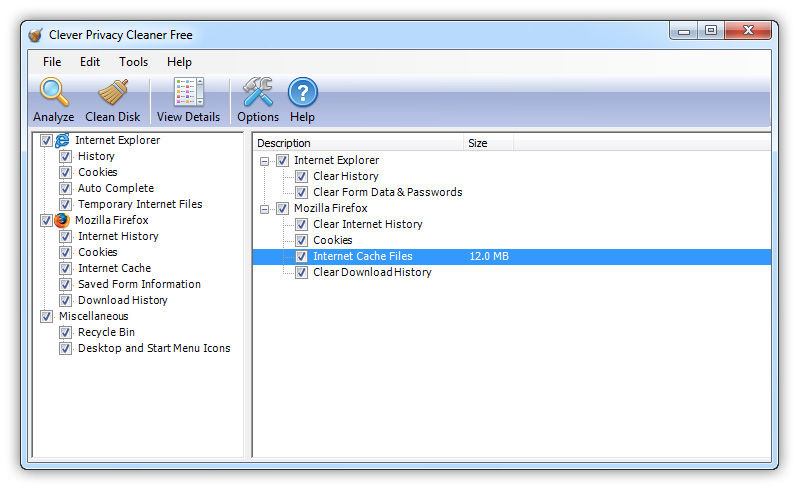This screenshot has height=490, width=799.
Task: Click the Size column header
Action: tap(489, 143)
